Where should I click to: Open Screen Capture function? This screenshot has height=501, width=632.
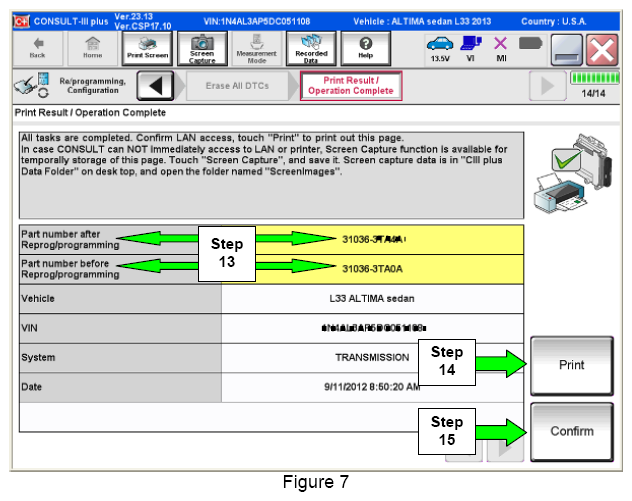click(x=202, y=48)
